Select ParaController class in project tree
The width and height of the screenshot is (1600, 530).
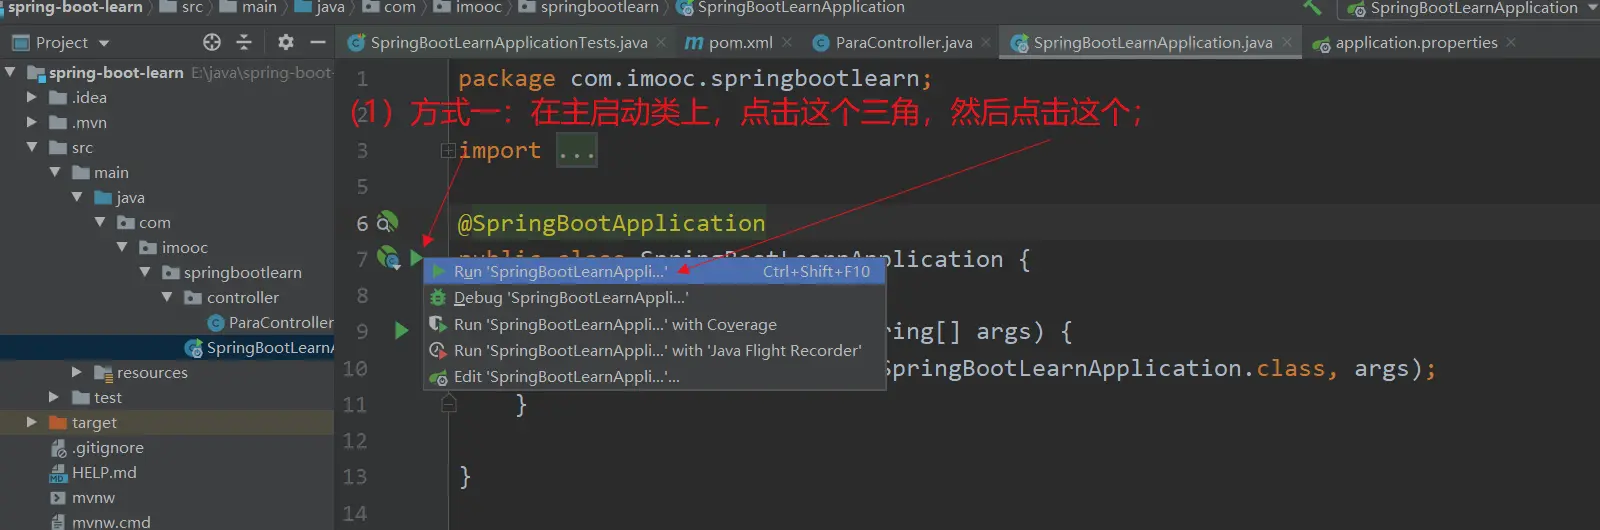pyautogui.click(x=270, y=322)
